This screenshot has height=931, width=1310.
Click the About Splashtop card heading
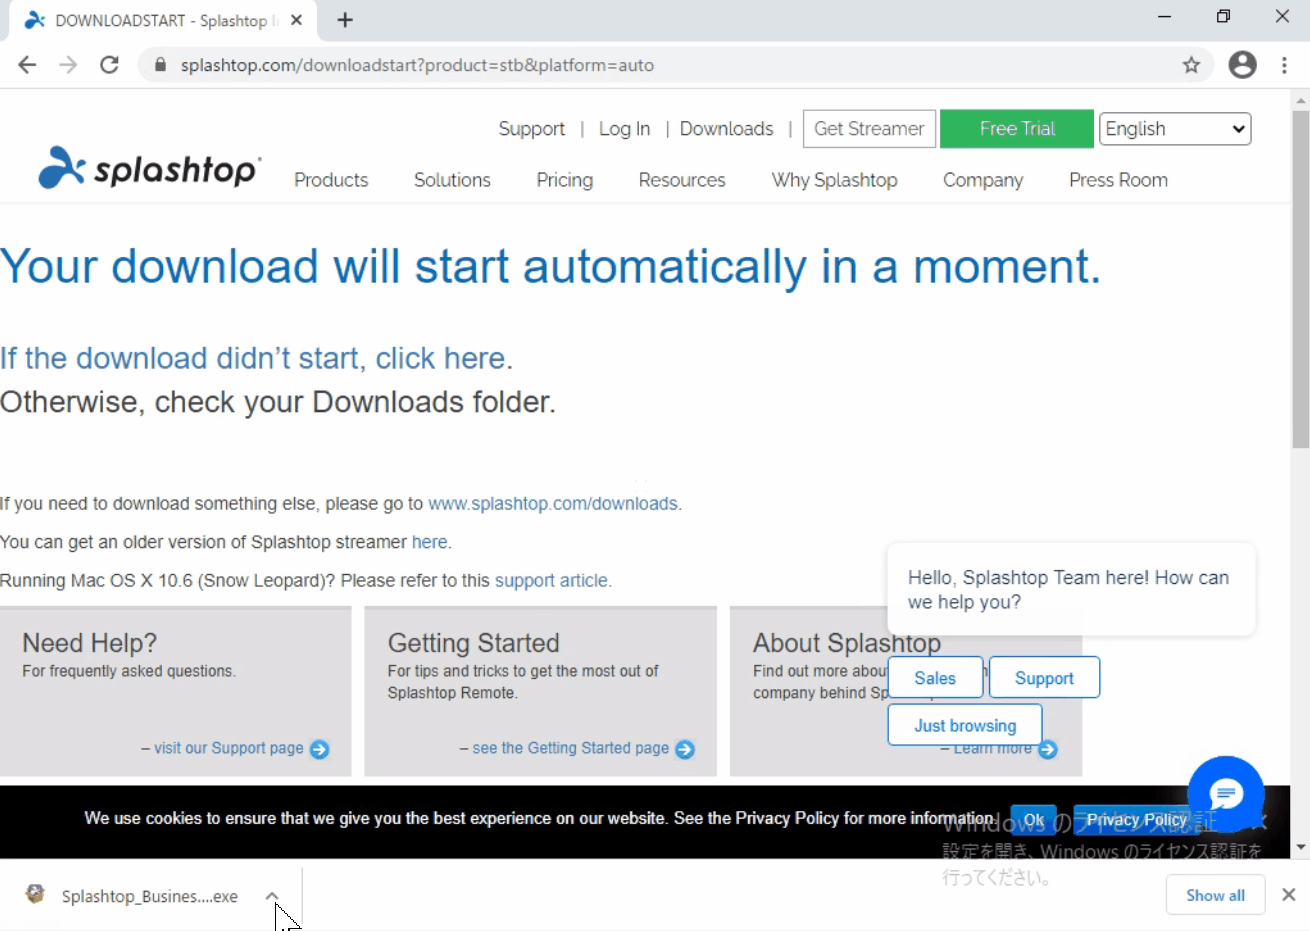847,643
